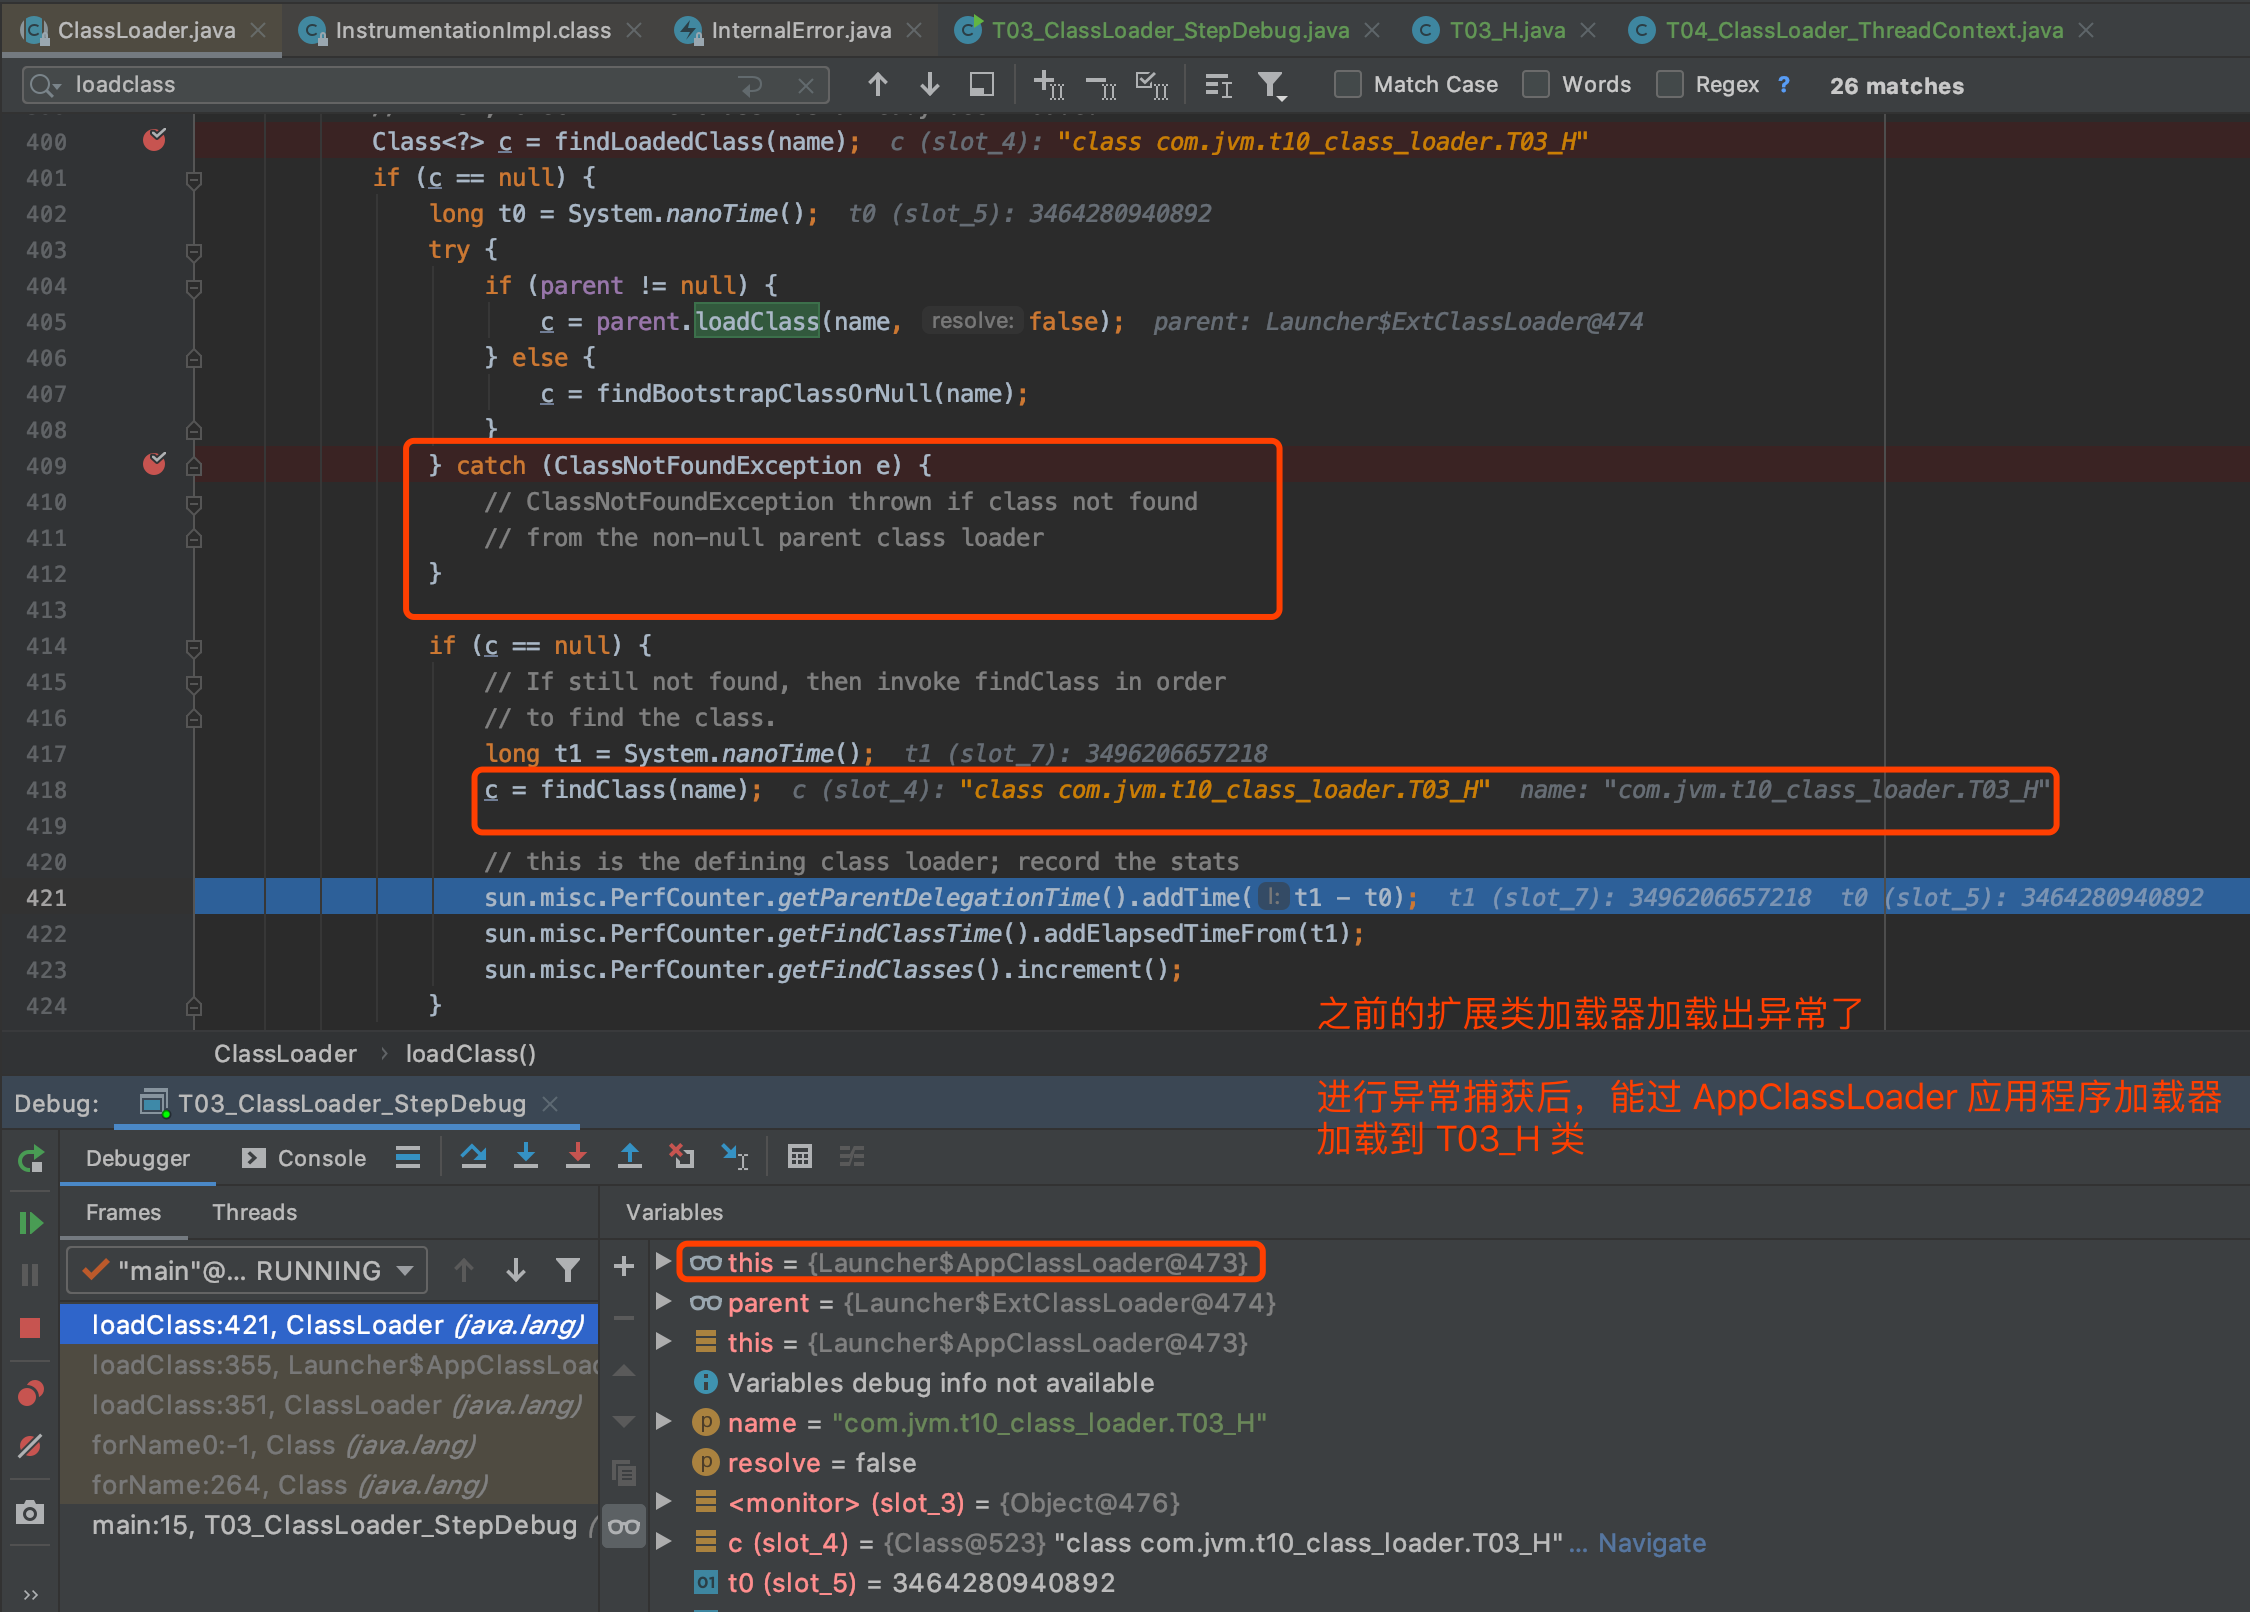Go to previous search occurrence arrow
The width and height of the screenshot is (2250, 1612).
coord(877,85)
